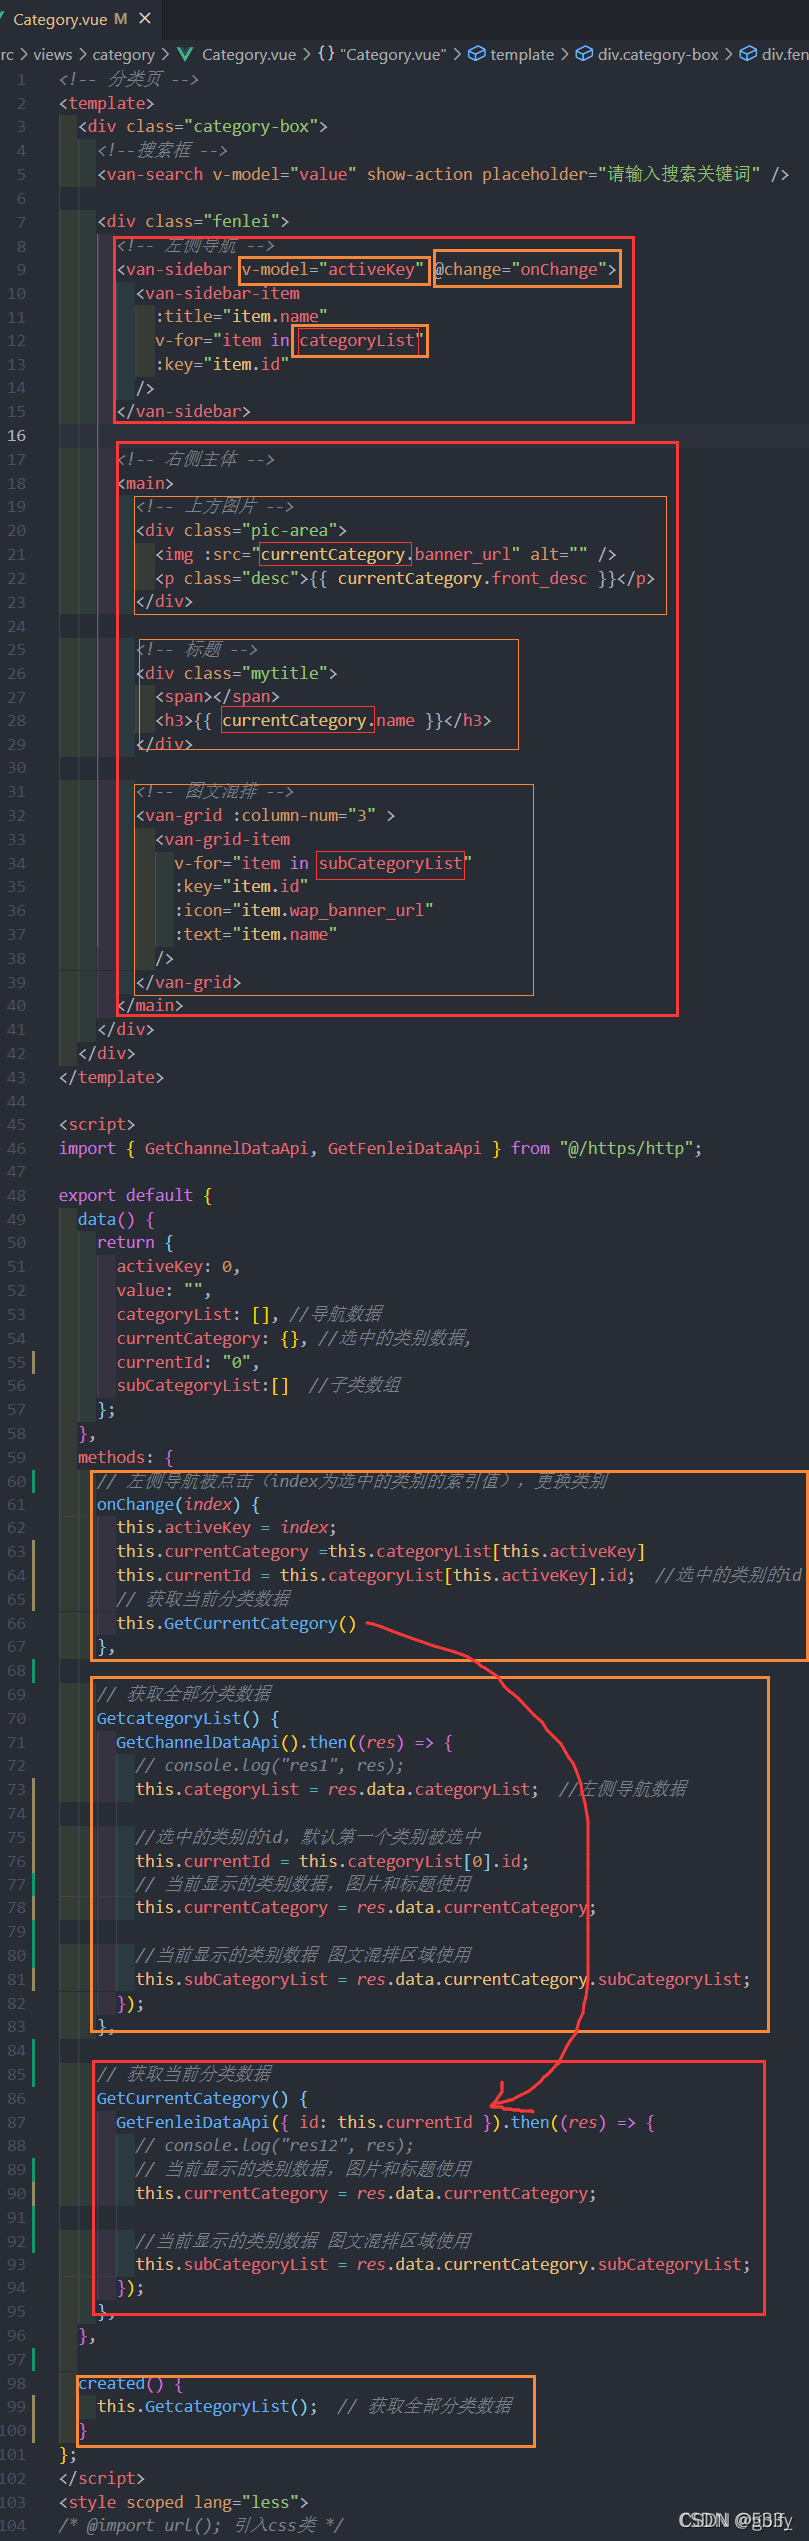Click the Vue file icon in breadcrumbs
Image resolution: width=809 pixels, height=2541 pixels.
click(185, 54)
